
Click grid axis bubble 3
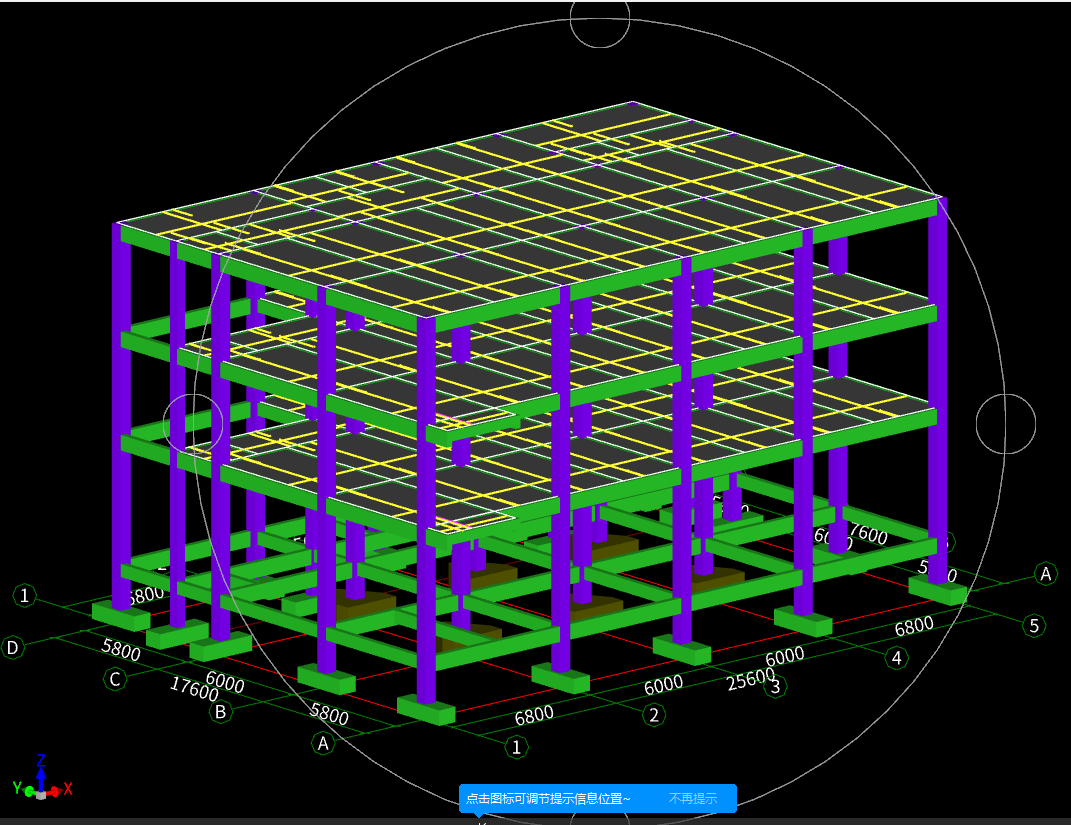click(773, 686)
